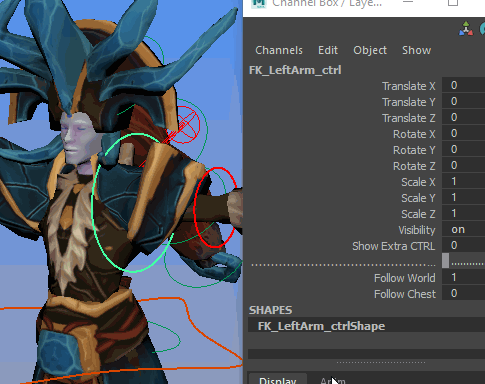Click the Follow Chest value field
Viewport: 485px width, 384px height.
(463, 293)
